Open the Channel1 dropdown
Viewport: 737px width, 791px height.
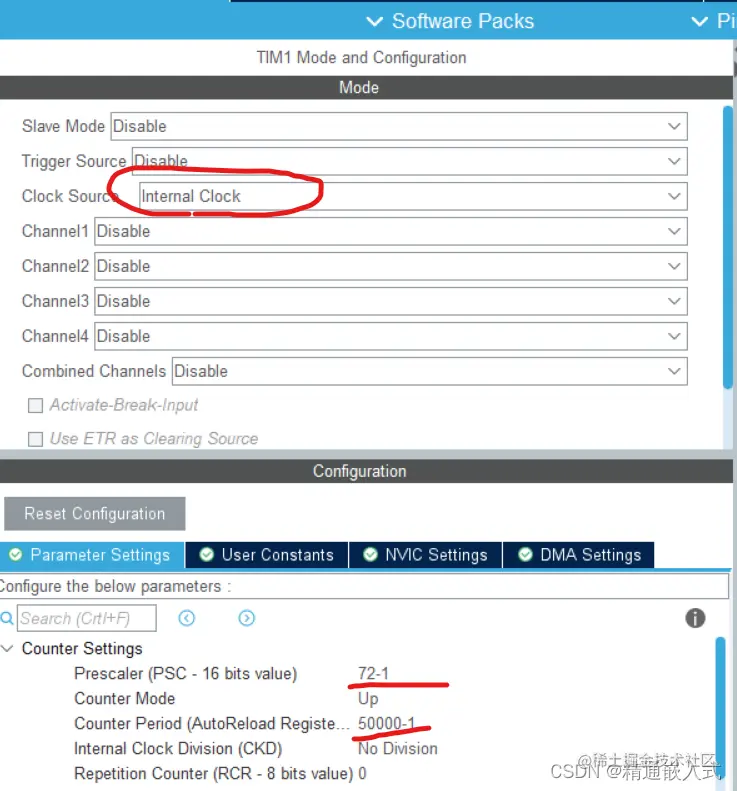(x=391, y=231)
